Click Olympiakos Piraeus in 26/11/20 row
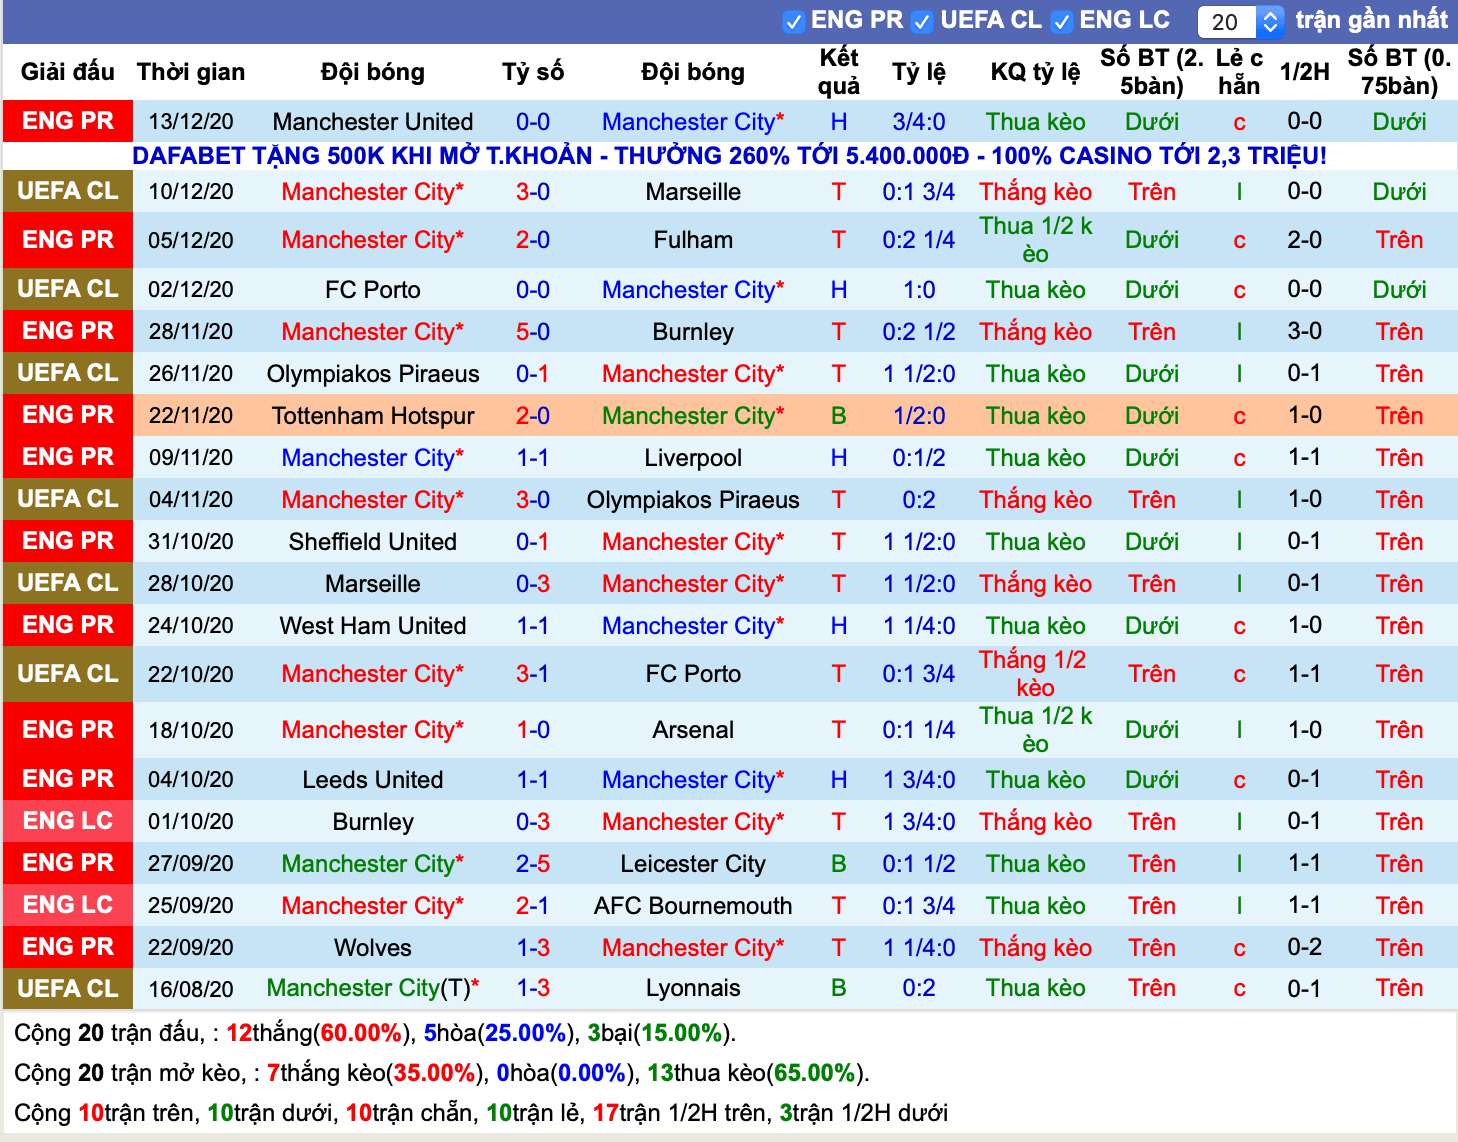 [x=373, y=374]
